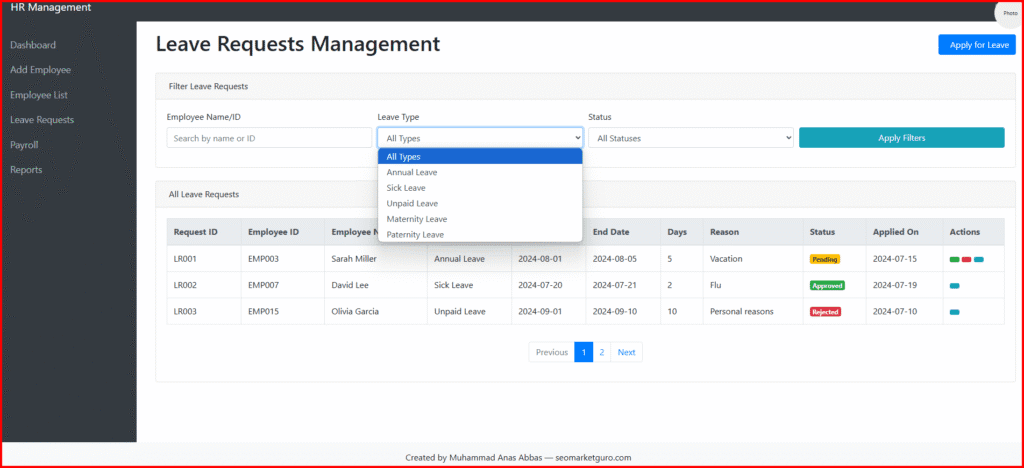Click the red action button for LR001
The width and height of the screenshot is (1024, 468).
[x=967, y=259]
